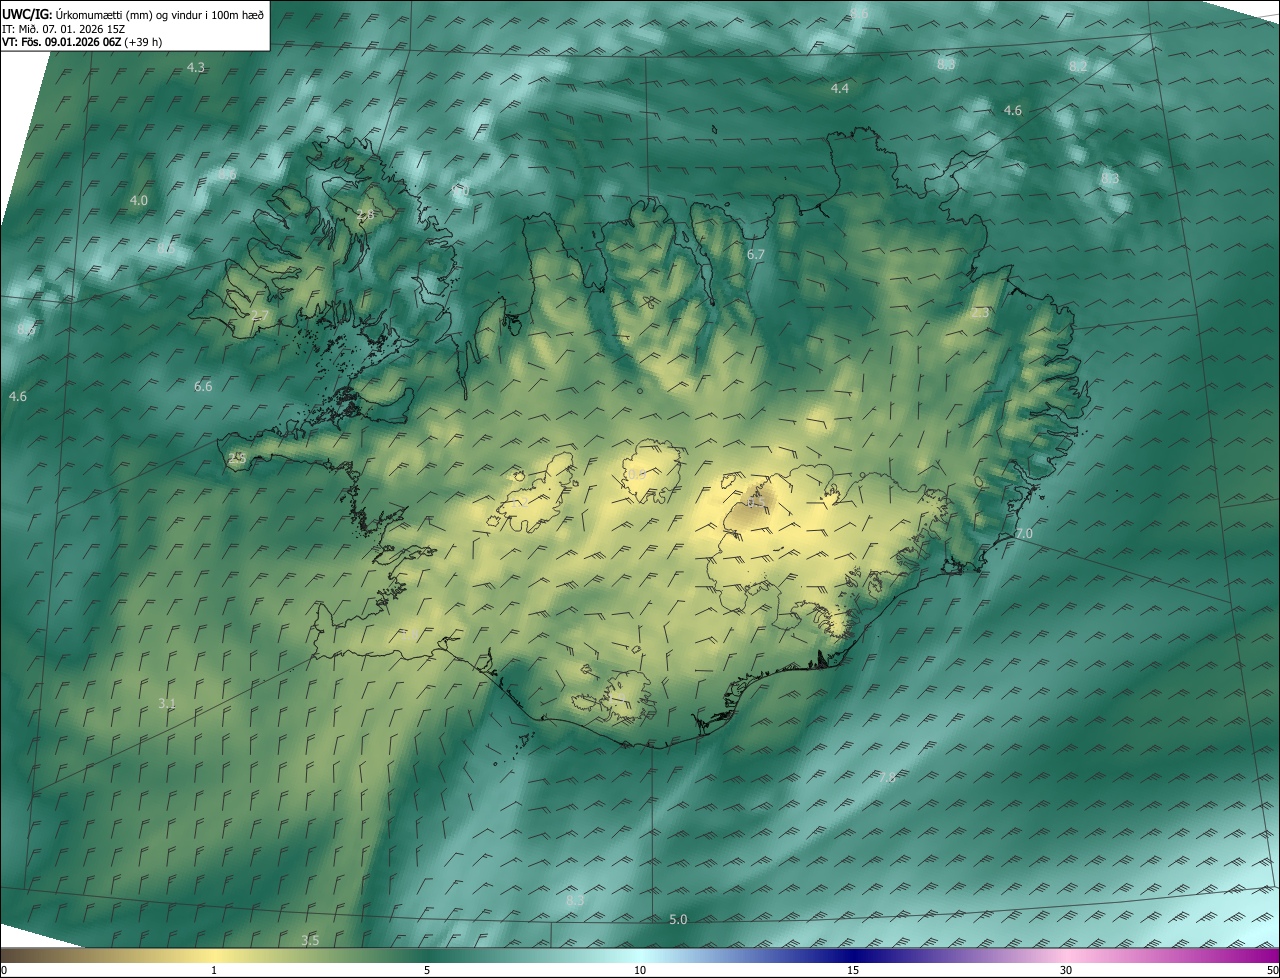Click the 4.3 value on the map

[196, 68]
